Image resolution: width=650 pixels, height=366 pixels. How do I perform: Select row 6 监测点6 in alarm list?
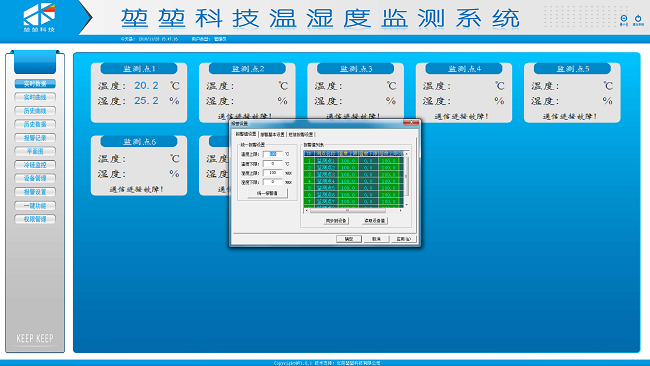[x=354, y=195]
